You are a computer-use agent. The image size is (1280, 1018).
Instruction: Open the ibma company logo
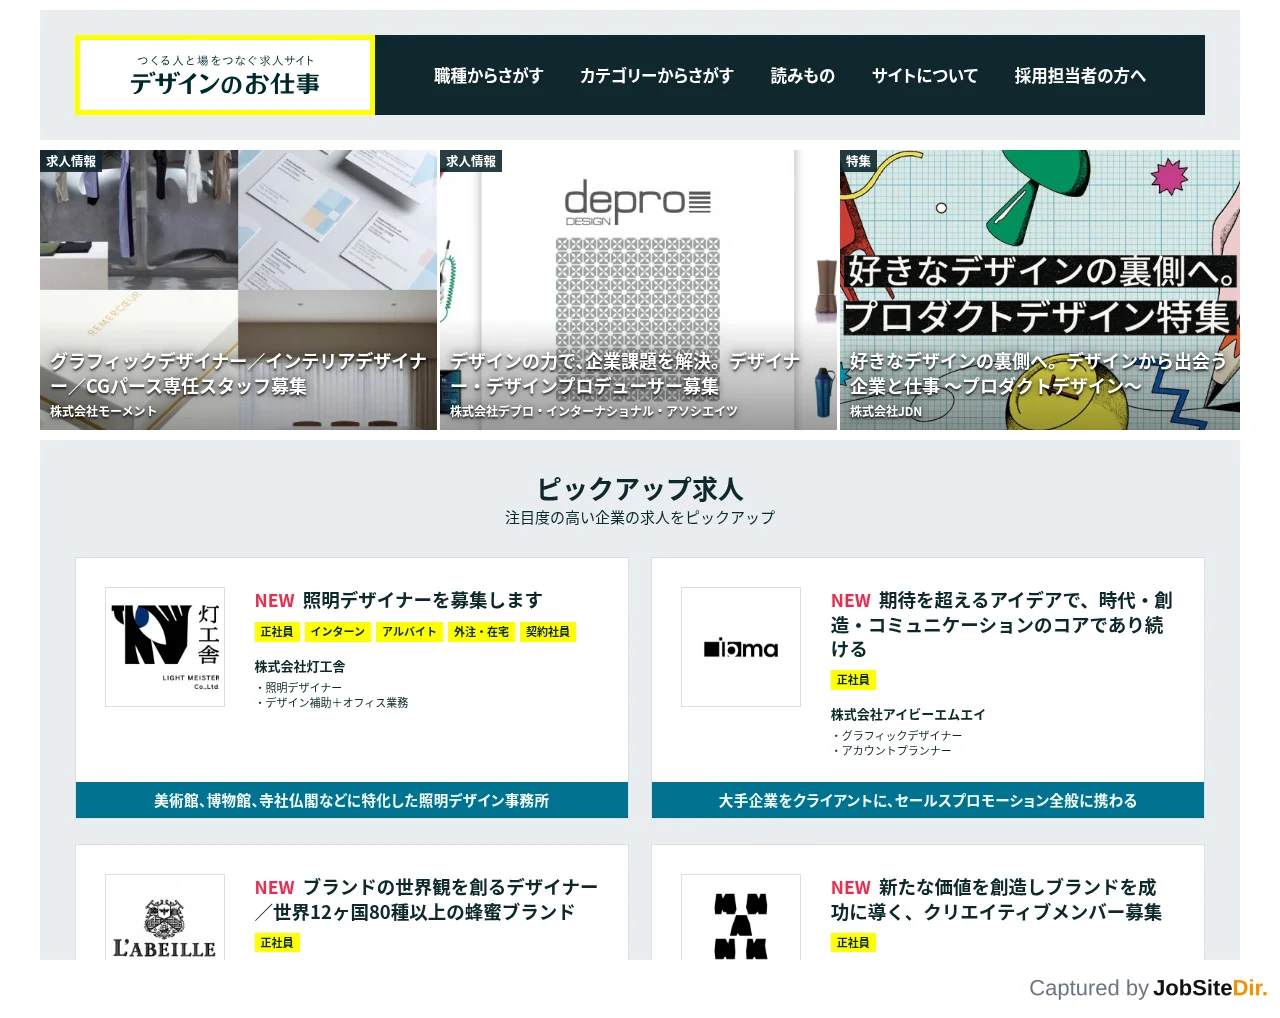[x=741, y=647]
